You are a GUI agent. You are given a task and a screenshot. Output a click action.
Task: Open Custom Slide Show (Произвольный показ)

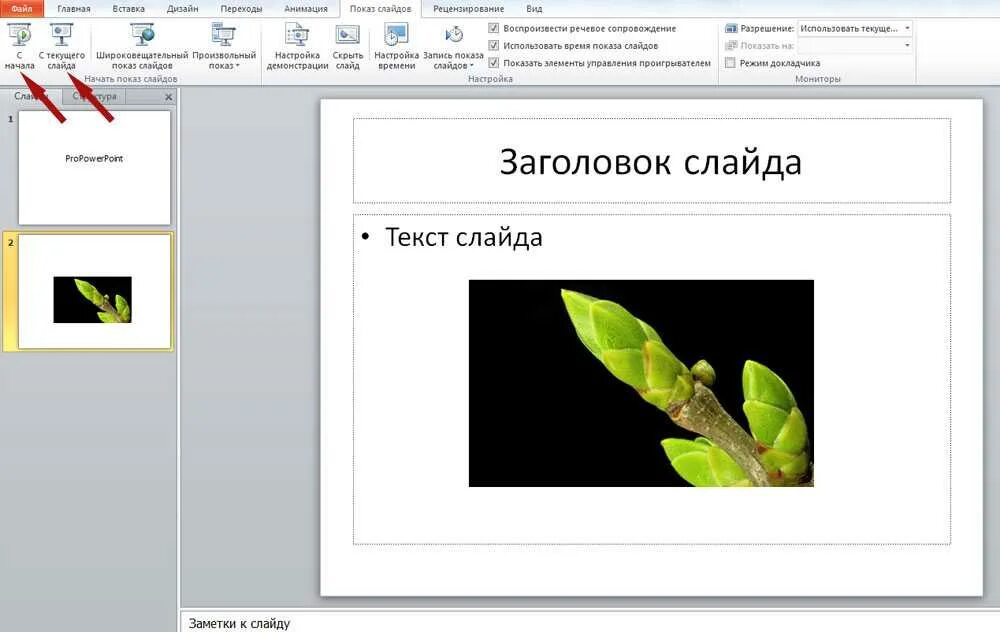point(224,46)
